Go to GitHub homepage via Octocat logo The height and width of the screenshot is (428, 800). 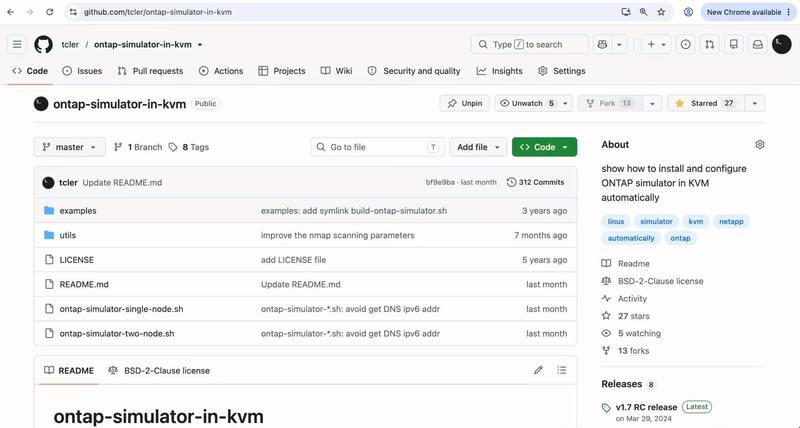click(x=43, y=44)
